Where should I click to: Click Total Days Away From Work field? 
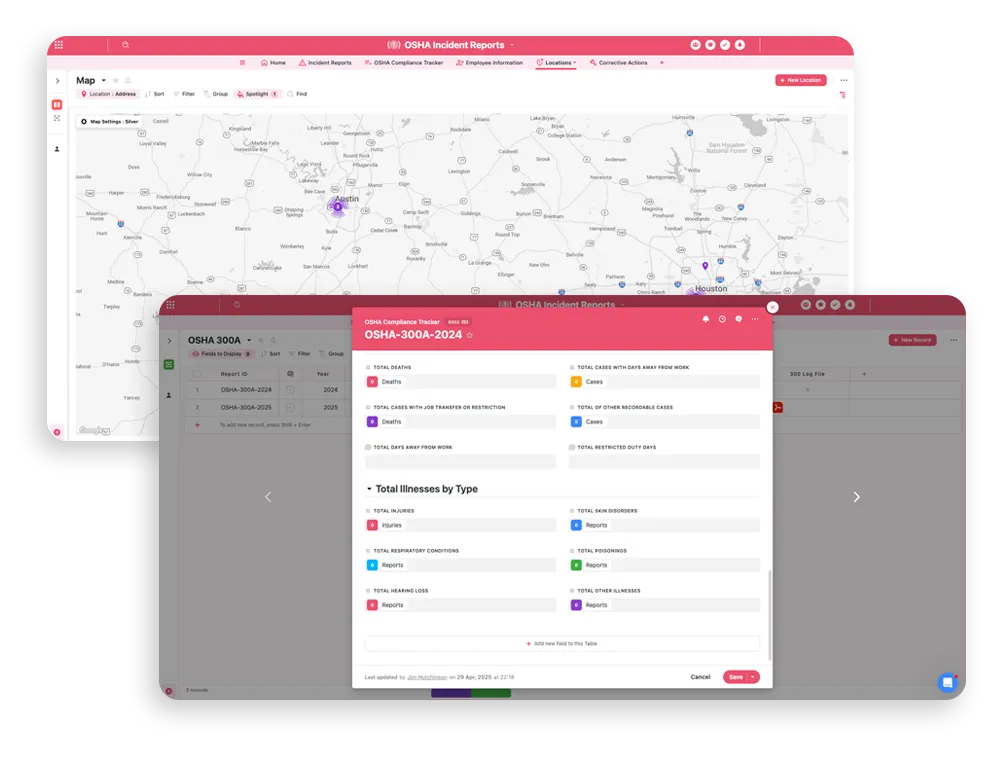pyautogui.click(x=460, y=462)
